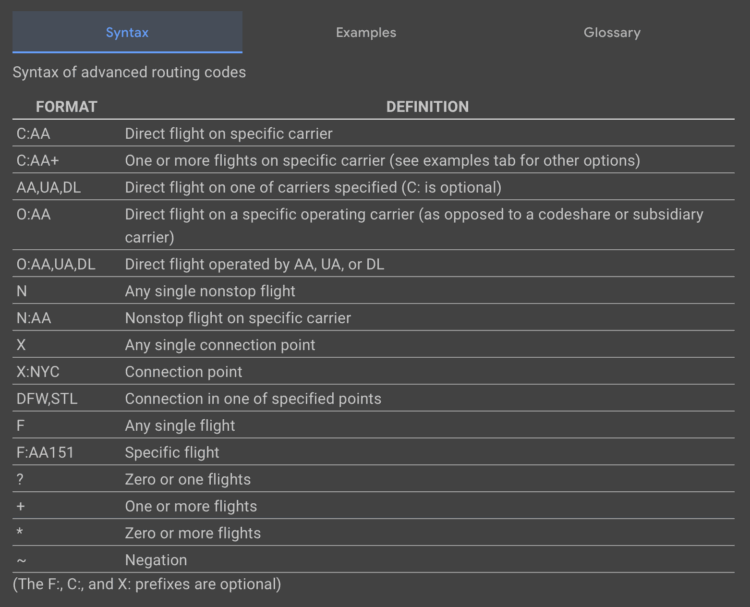
Task: Click the Negation definition text
Action: [155, 560]
